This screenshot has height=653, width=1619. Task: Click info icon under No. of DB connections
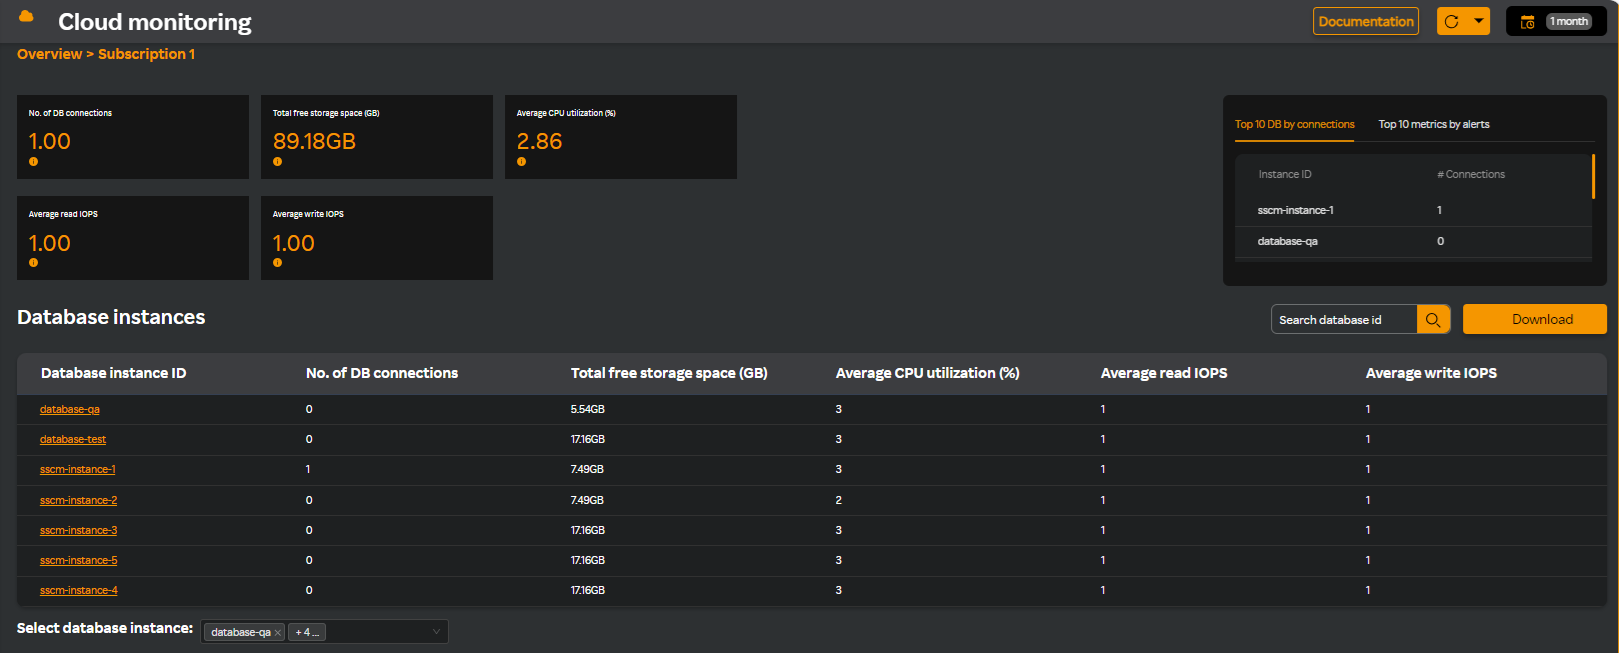click(x=33, y=161)
